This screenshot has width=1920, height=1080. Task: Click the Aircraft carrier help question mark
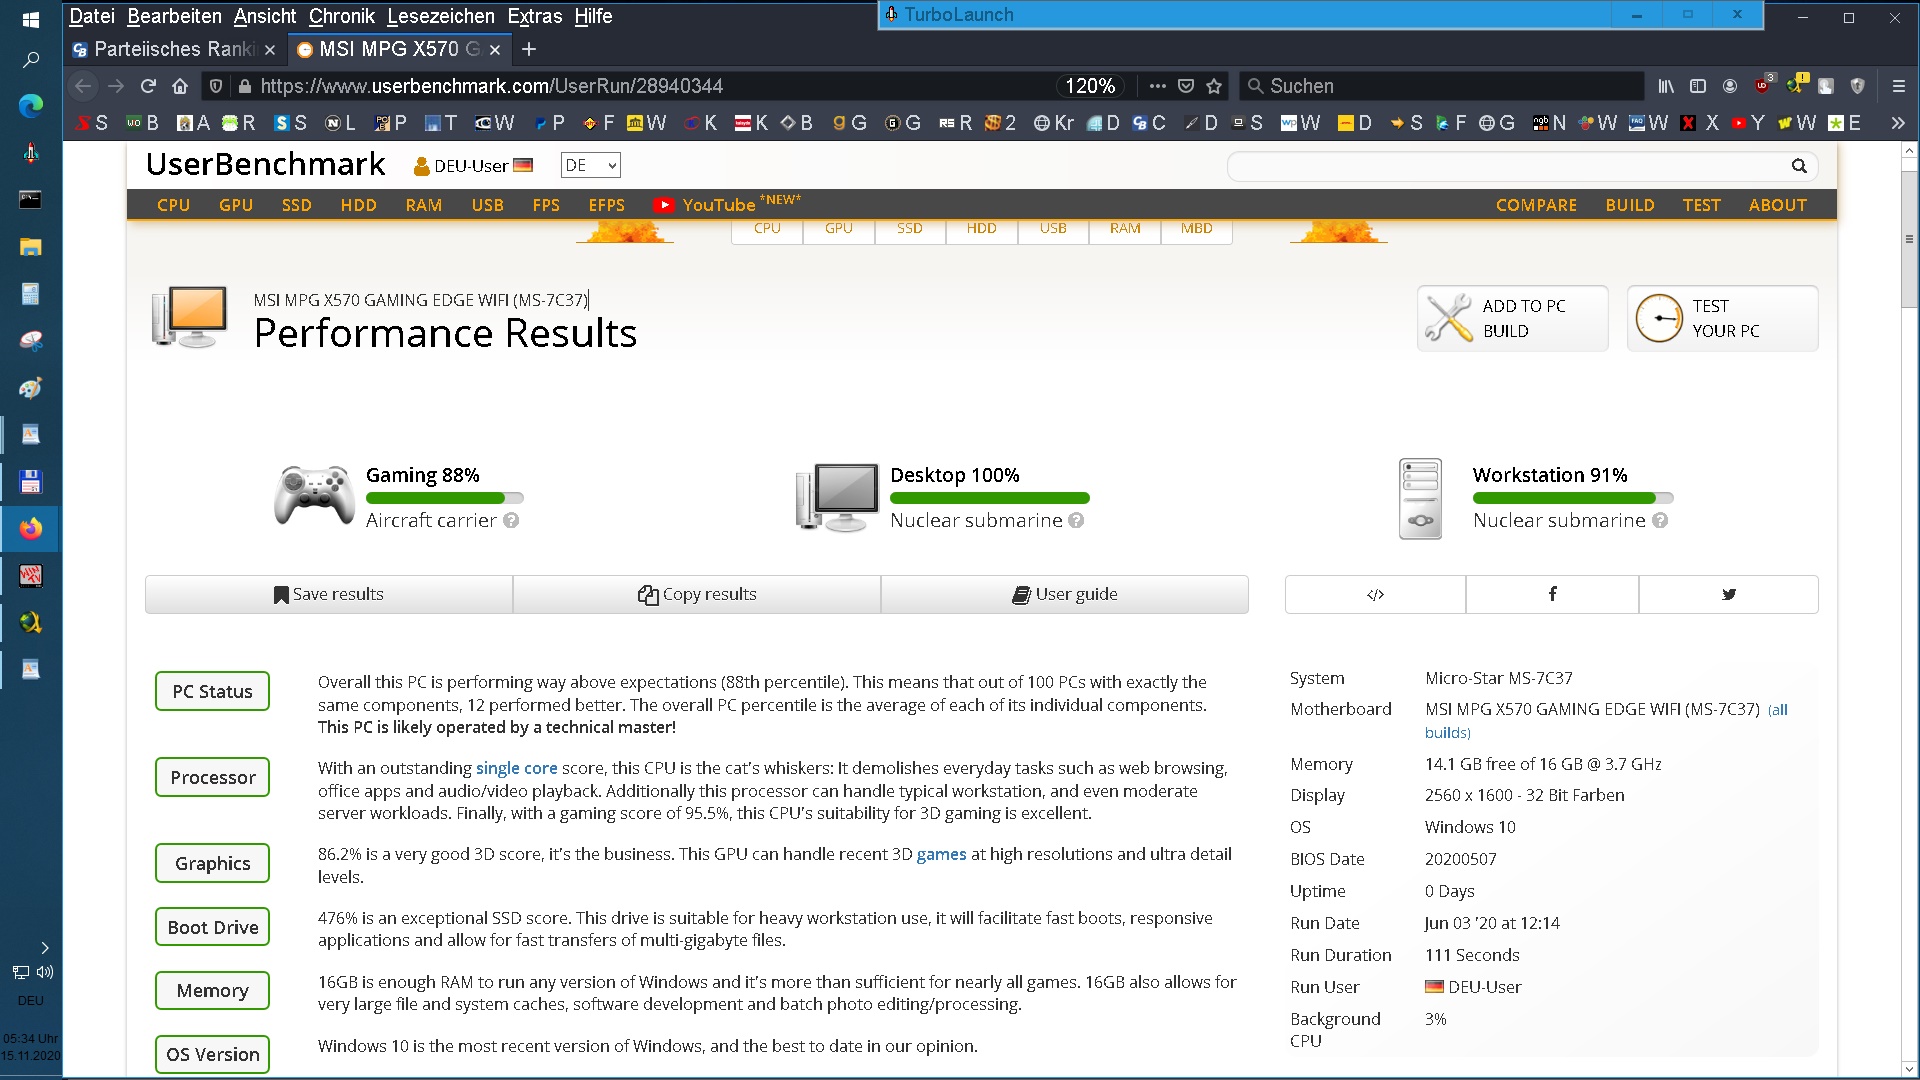[x=511, y=520]
